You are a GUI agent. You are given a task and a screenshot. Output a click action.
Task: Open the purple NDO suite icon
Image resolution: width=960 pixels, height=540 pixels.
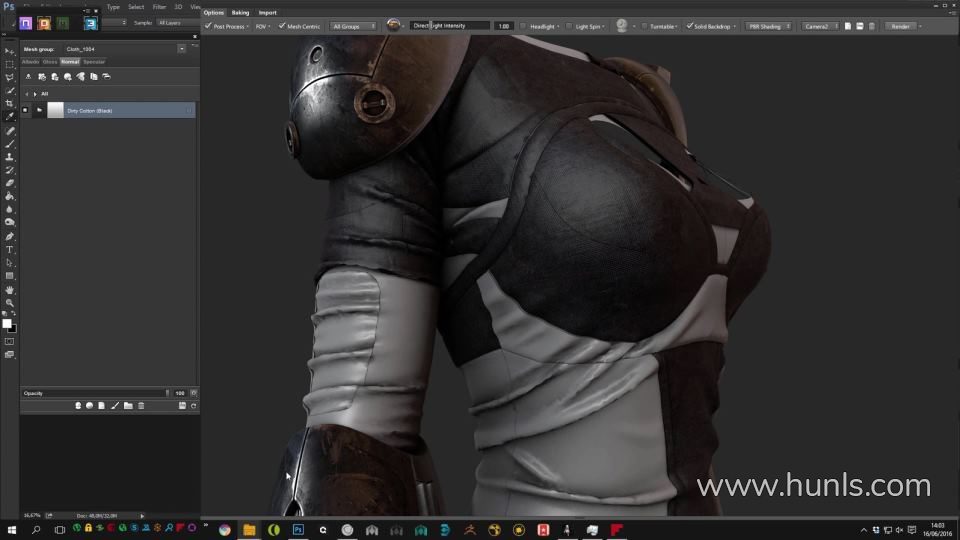pos(25,23)
